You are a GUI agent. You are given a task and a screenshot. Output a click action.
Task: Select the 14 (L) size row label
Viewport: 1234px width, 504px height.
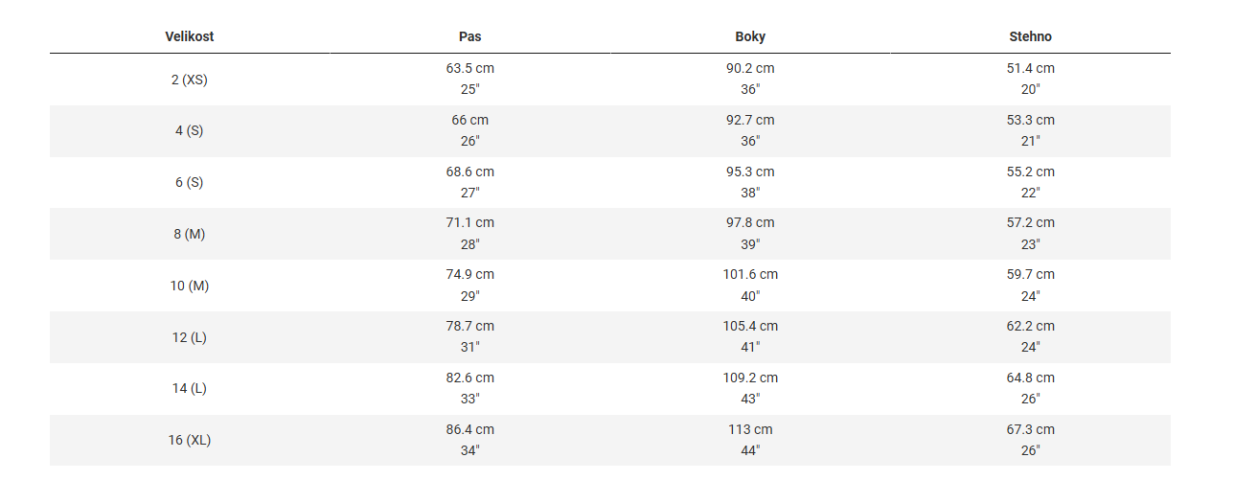tap(189, 389)
